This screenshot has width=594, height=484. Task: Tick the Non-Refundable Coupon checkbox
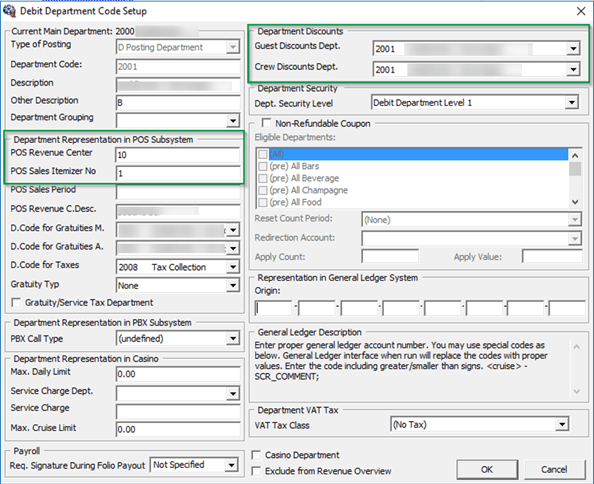click(267, 123)
